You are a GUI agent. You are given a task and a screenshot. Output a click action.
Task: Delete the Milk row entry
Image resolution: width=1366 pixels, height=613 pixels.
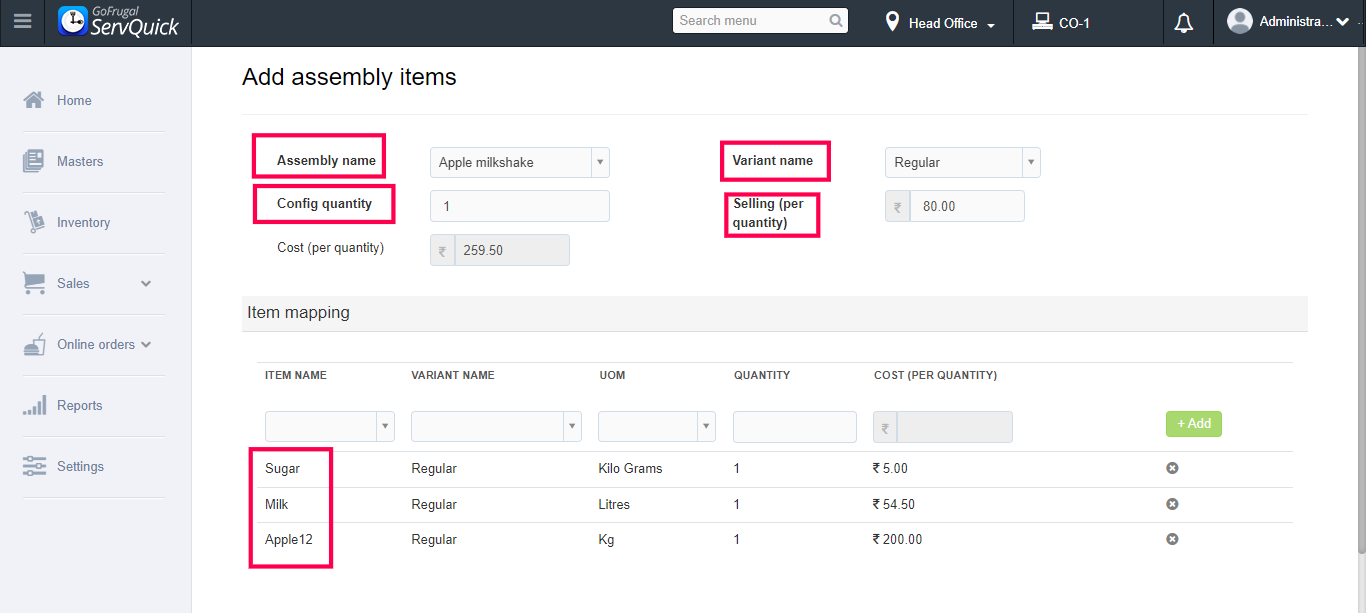point(1172,504)
